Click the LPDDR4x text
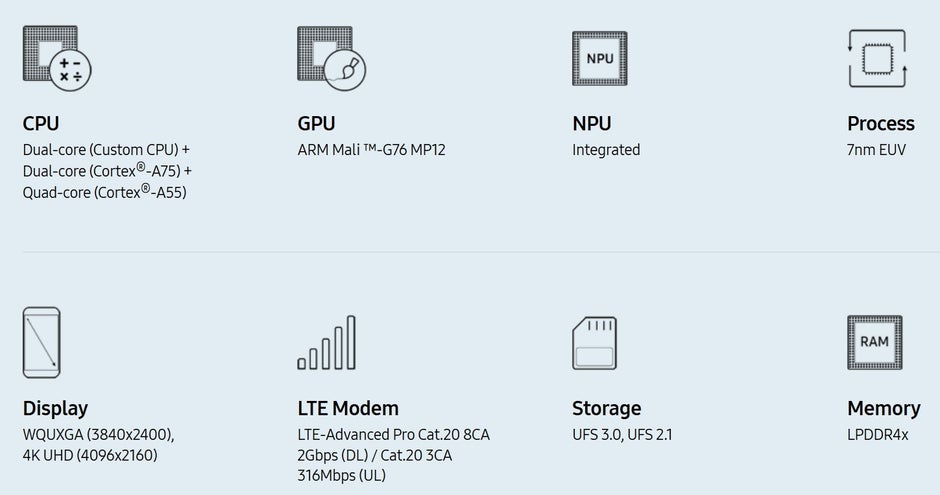The width and height of the screenshot is (940, 495). (878, 434)
